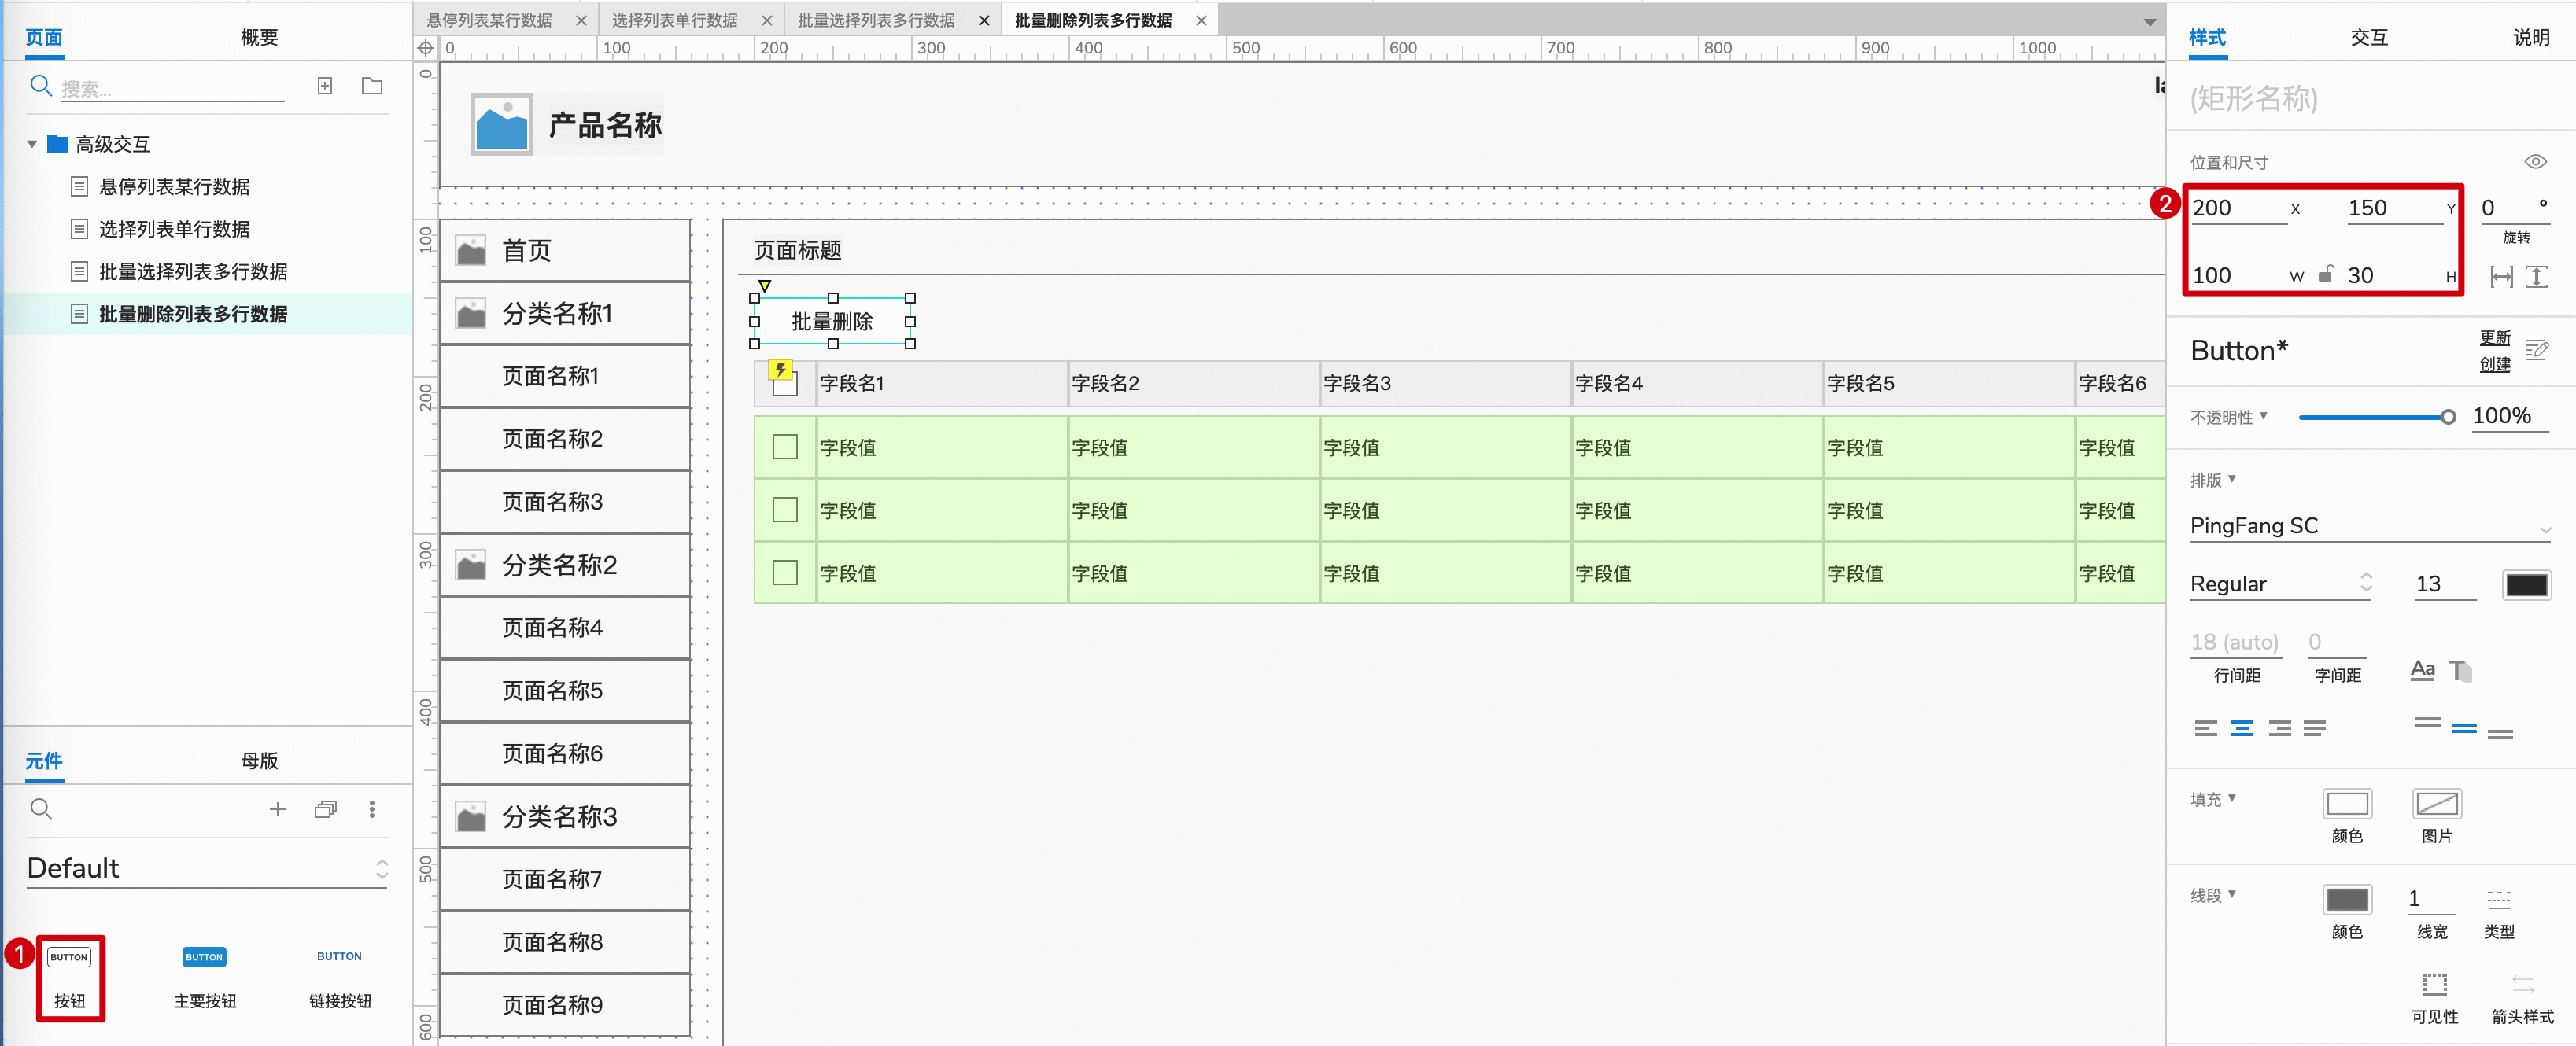Image resolution: width=2576 pixels, height=1046 pixels.
Task: Set vertical alignment to middle
Action: click(2465, 728)
